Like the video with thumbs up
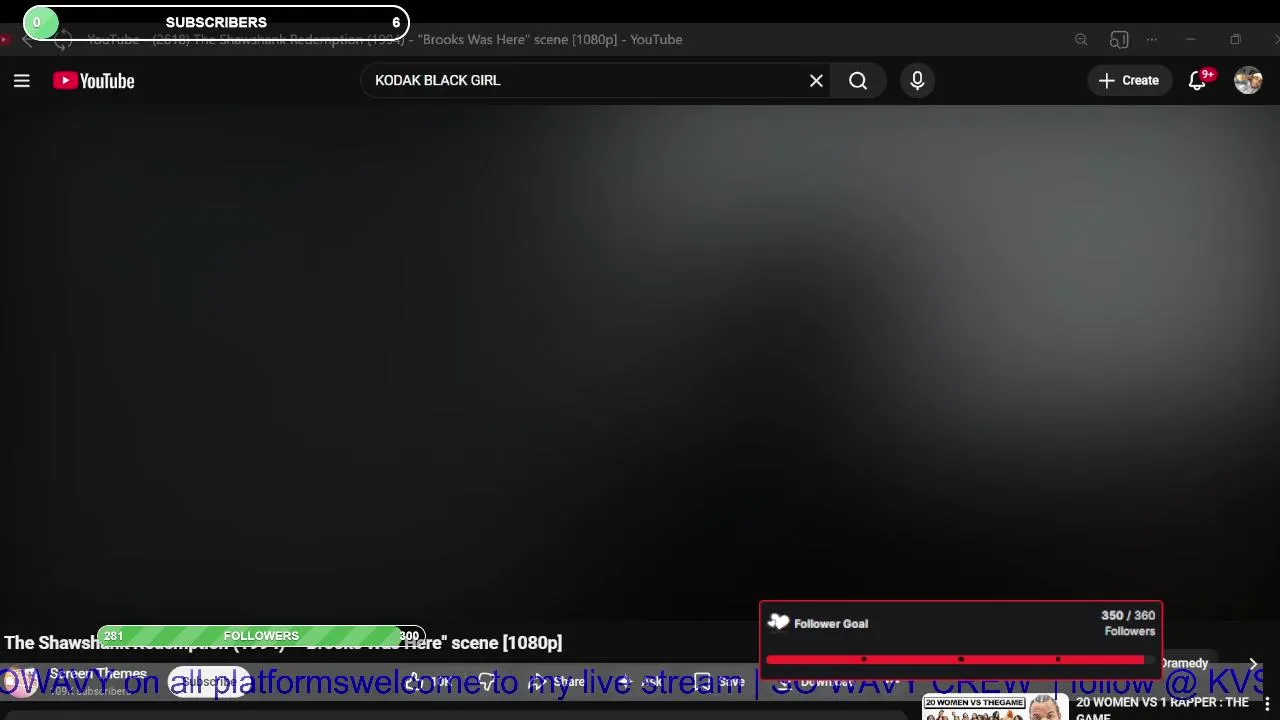Viewport: 1280px width, 720px height. pos(430,682)
